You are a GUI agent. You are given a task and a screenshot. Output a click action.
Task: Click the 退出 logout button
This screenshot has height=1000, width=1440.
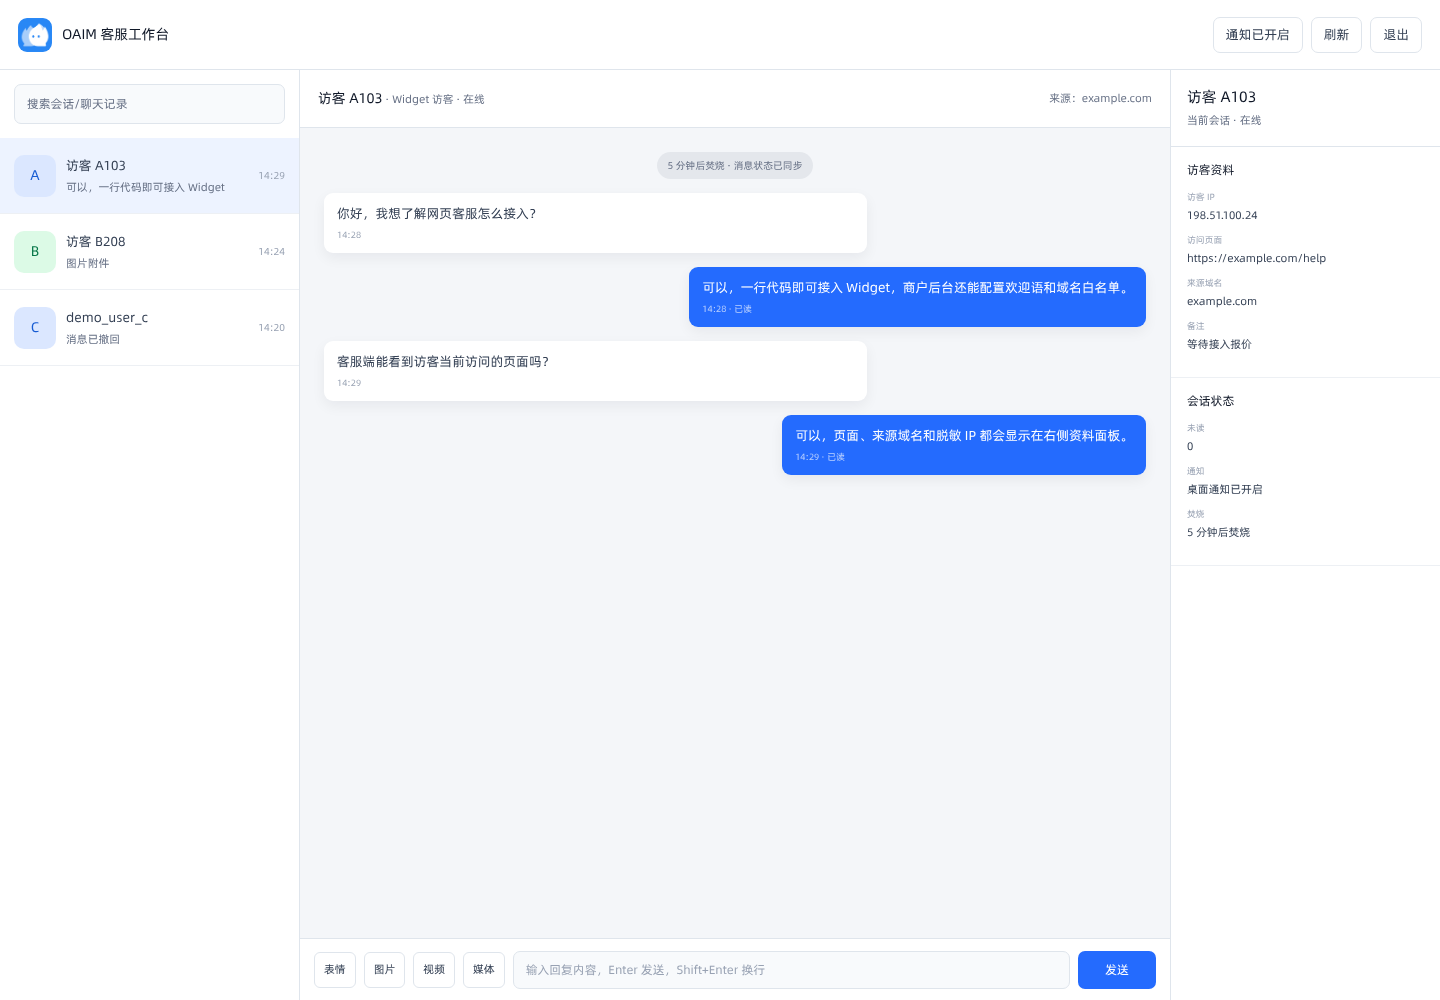[x=1396, y=35]
